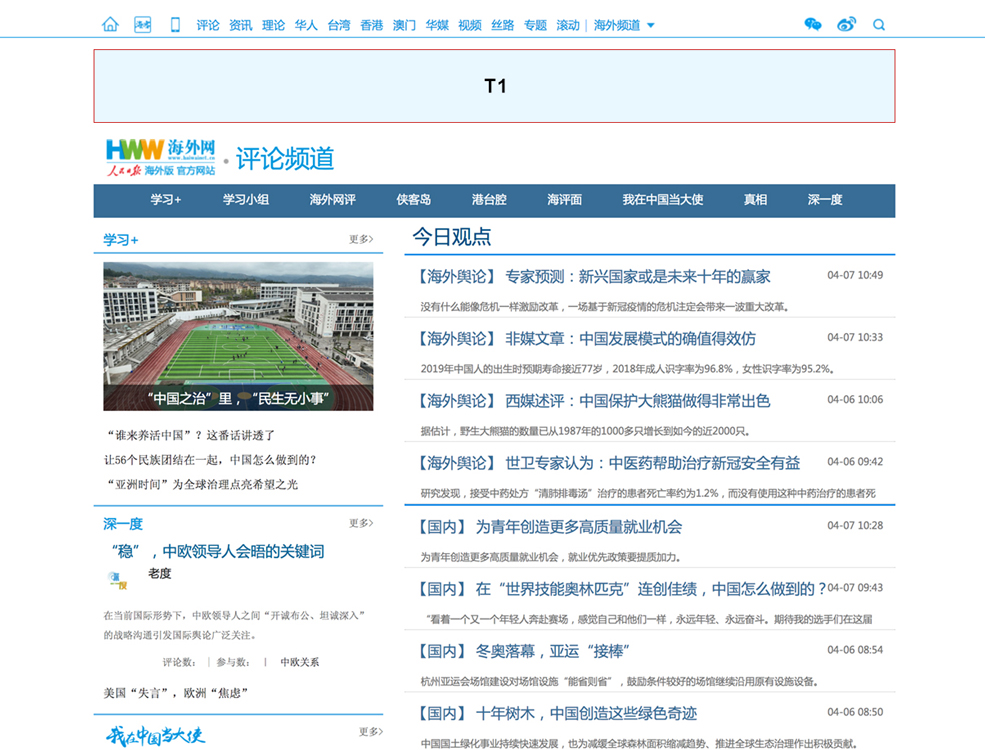Select the 深一度 tab in blue bar
985x750 pixels.
pos(825,200)
